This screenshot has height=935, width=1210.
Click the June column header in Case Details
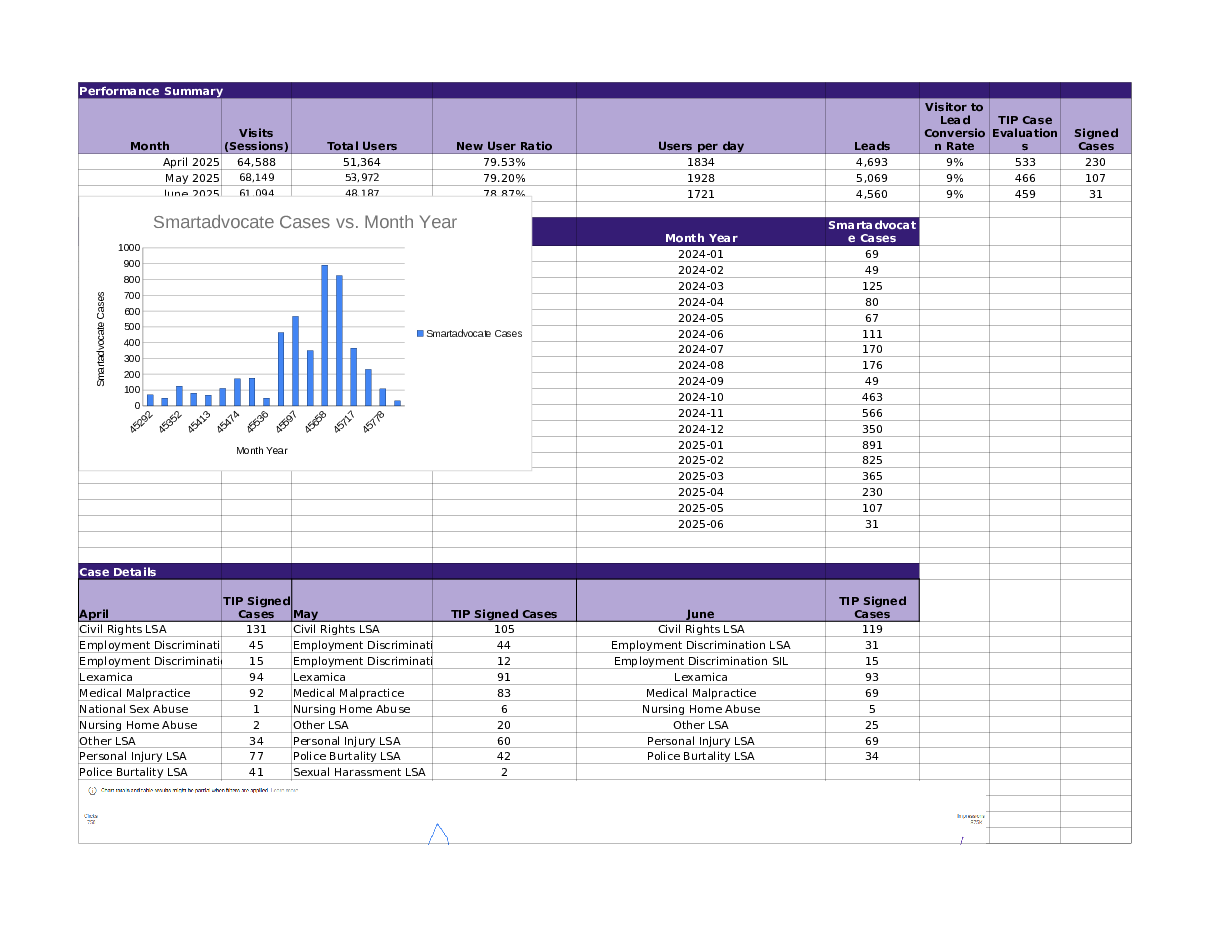(700, 614)
